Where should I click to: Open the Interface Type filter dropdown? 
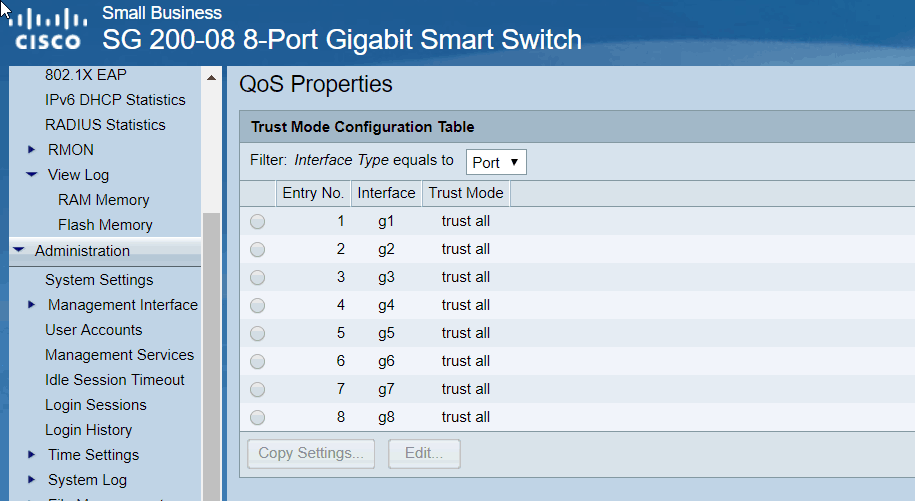(x=496, y=162)
